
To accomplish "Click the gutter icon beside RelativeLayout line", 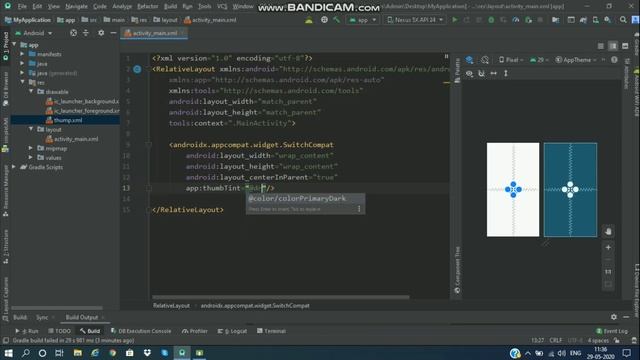I will tap(137, 69).
